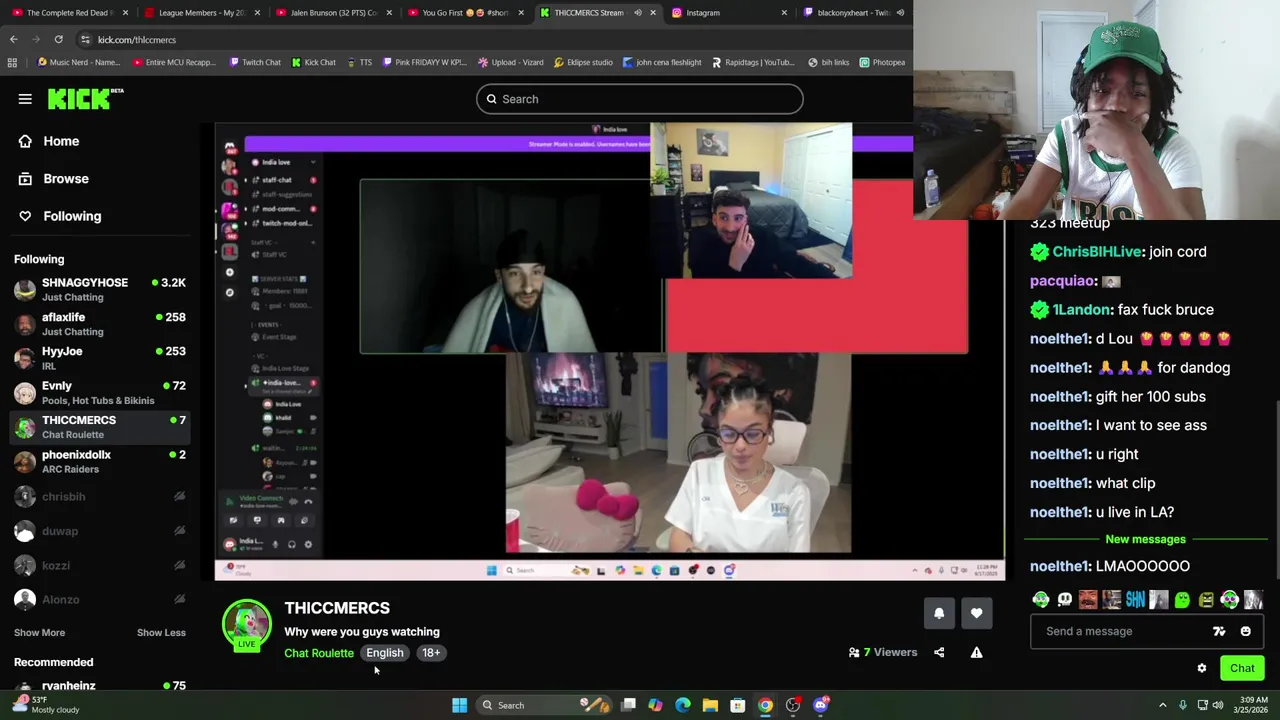
Task: Open phoenixdollx channel from Following list
Action: 100,461
